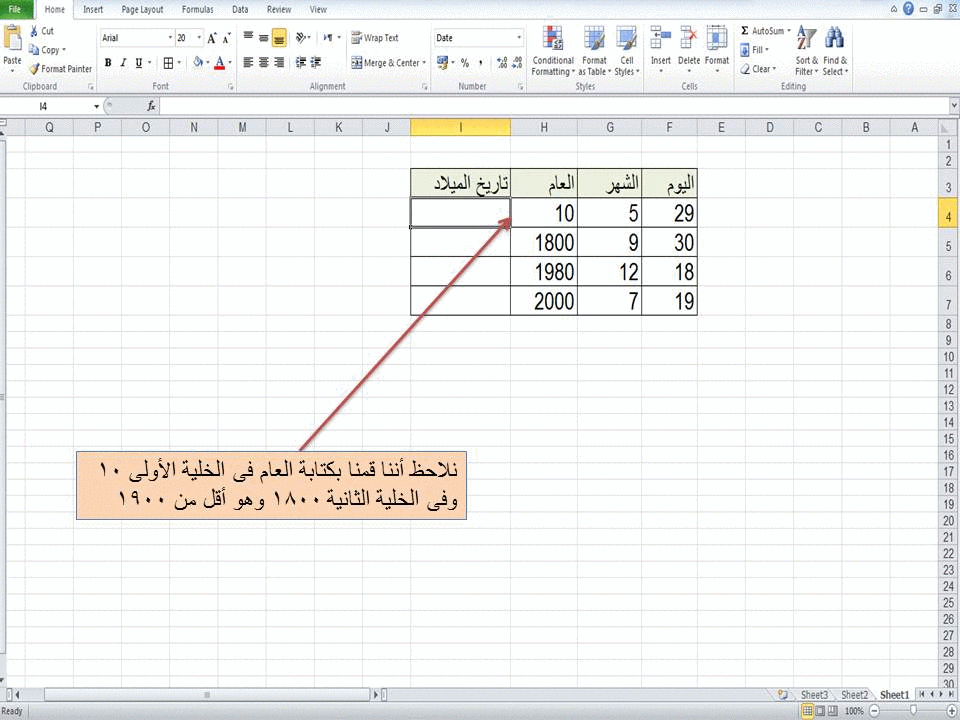This screenshot has width=960, height=720.
Task: Click Decrease Decimal icon
Action: [x=517, y=62]
